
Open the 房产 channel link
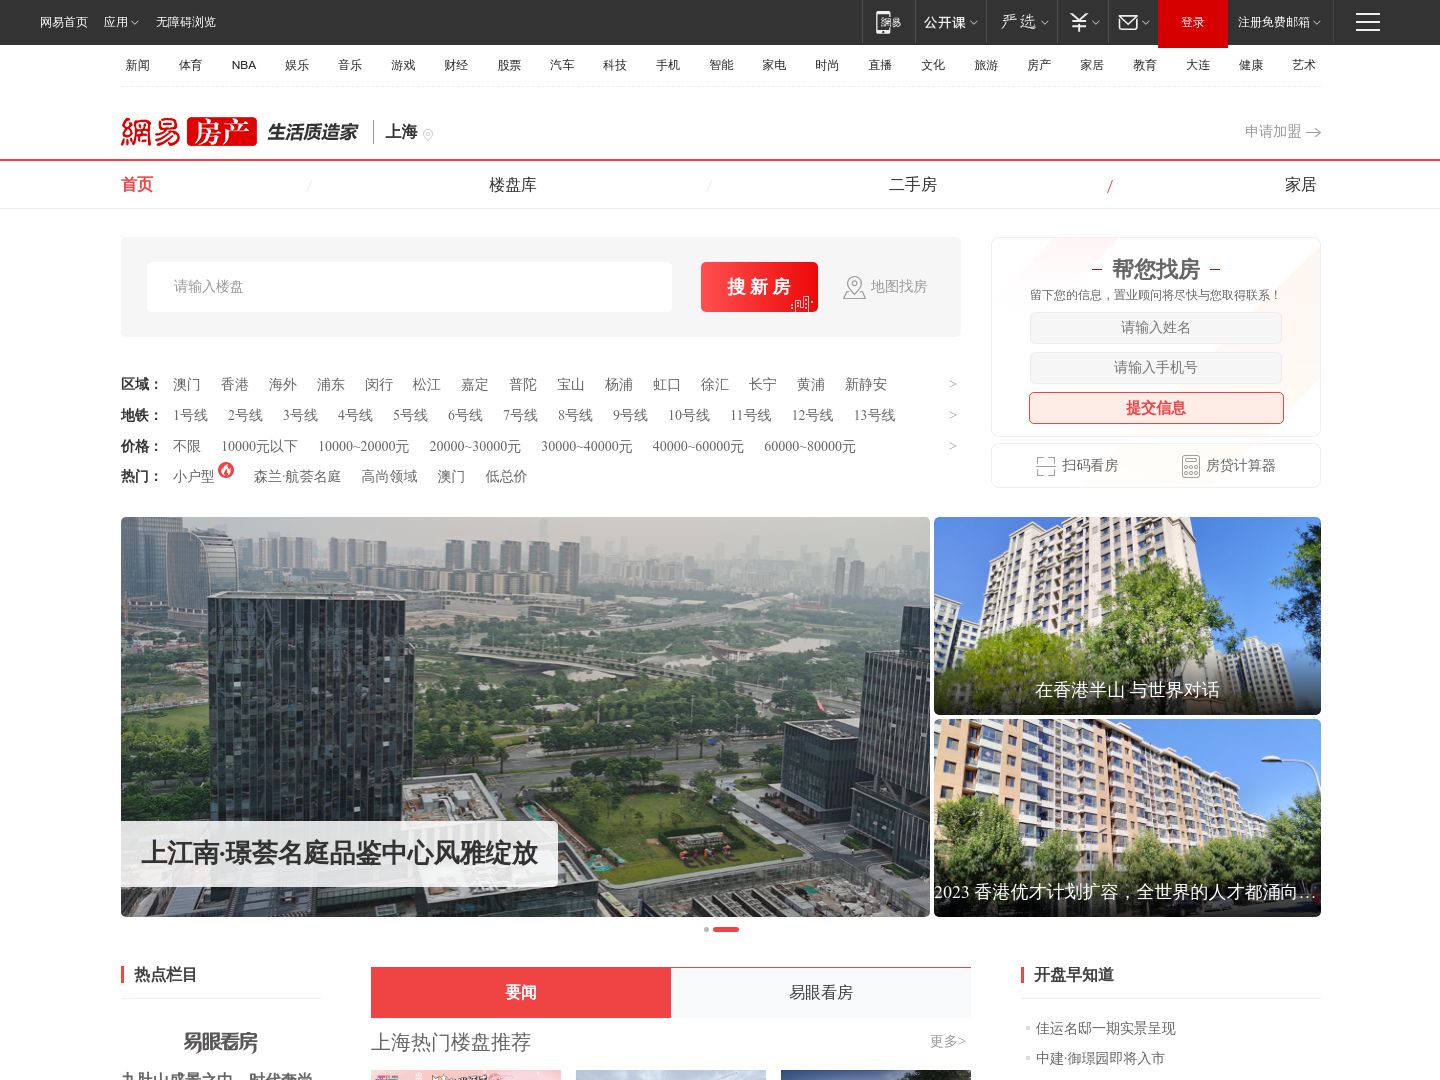coord(1039,65)
